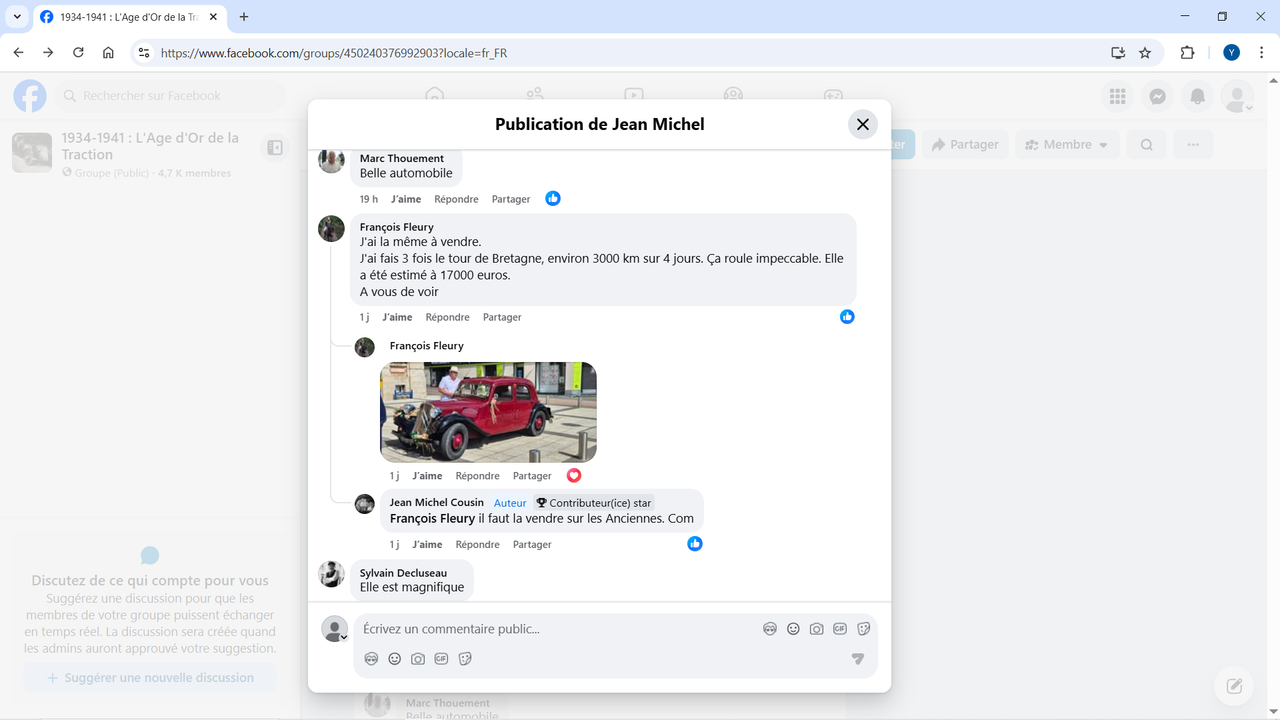
Task: Like François Fleury's car photo reply
Action: click(427, 476)
